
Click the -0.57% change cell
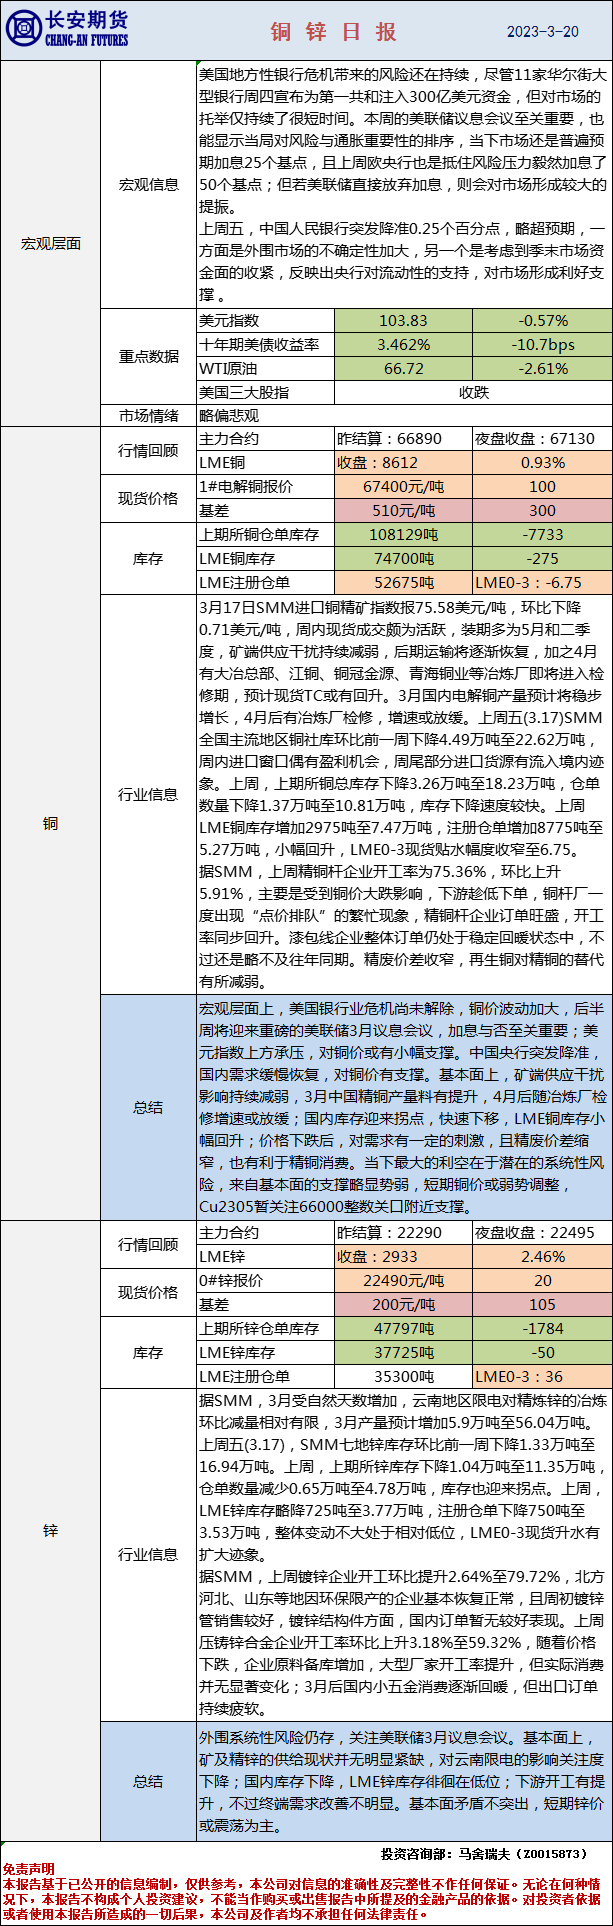(x=542, y=321)
